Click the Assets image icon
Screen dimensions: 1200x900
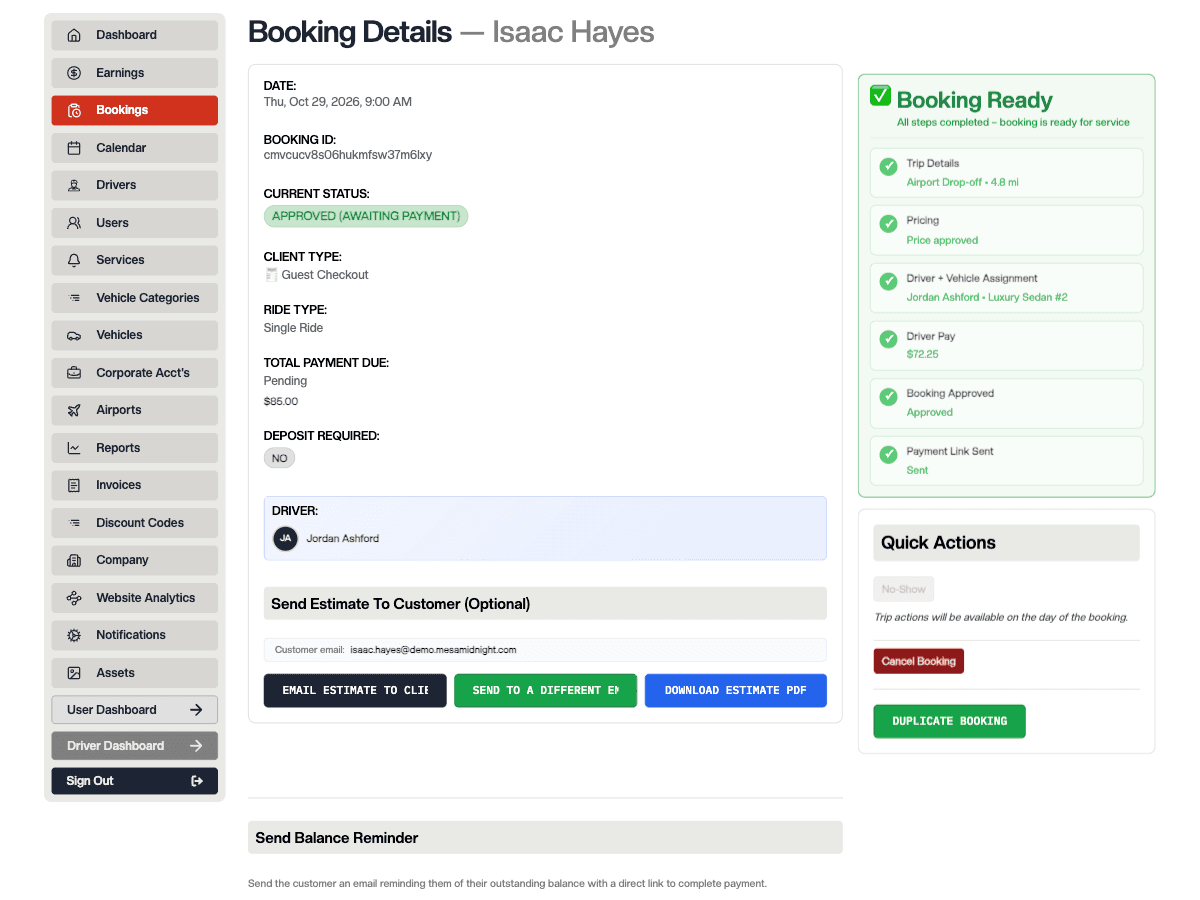[x=74, y=673]
